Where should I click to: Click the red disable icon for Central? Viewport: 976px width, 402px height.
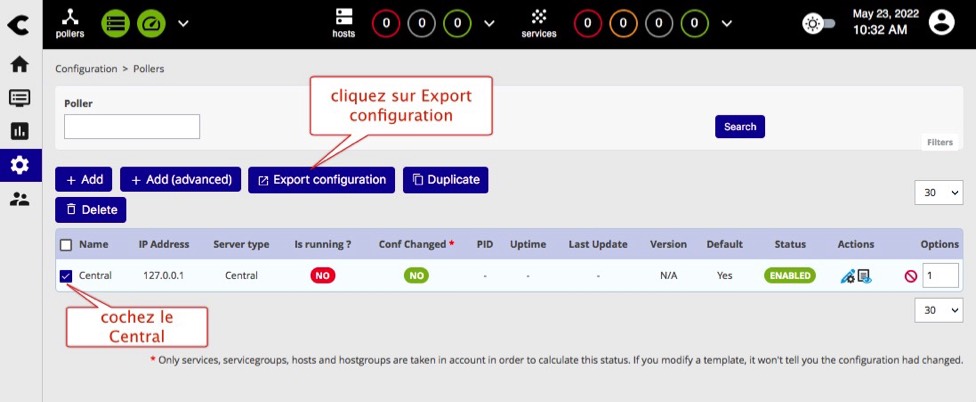[910, 276]
